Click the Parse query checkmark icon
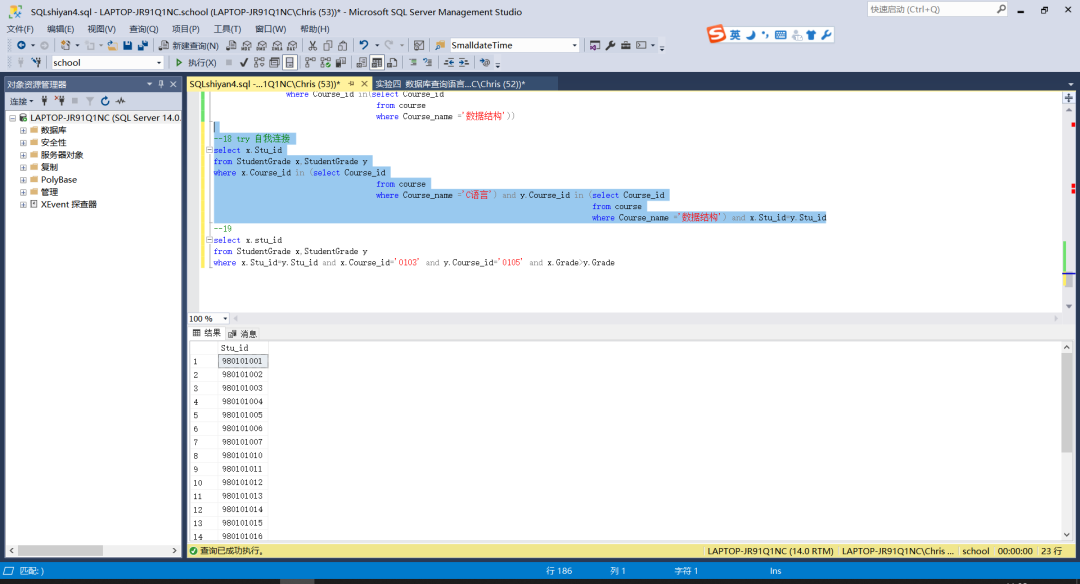1080x584 pixels. click(x=244, y=63)
